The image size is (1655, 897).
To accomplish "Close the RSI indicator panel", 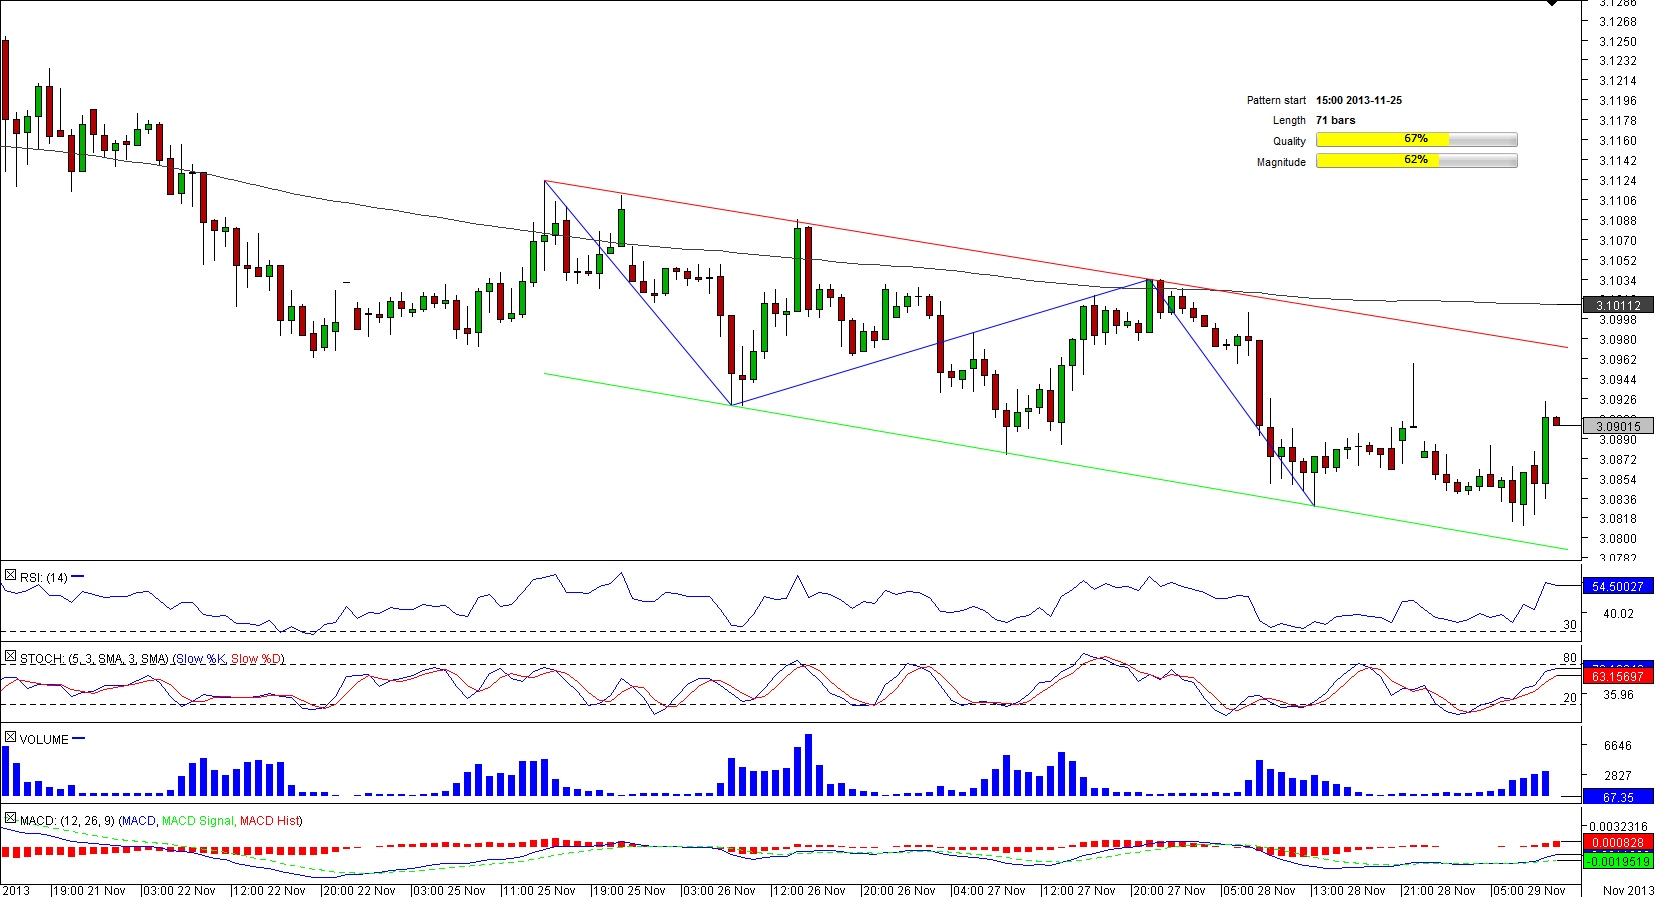I will click(x=10, y=576).
